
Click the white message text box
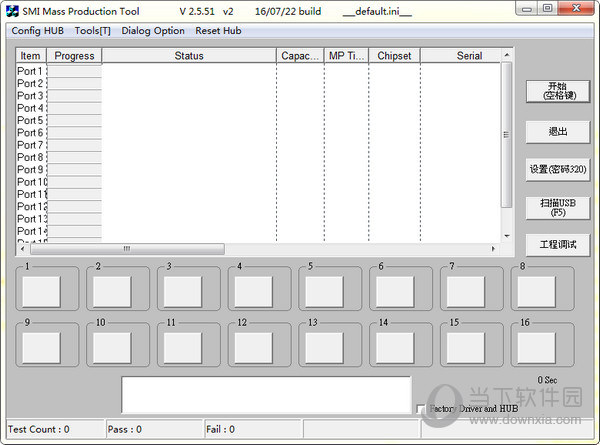click(266, 395)
